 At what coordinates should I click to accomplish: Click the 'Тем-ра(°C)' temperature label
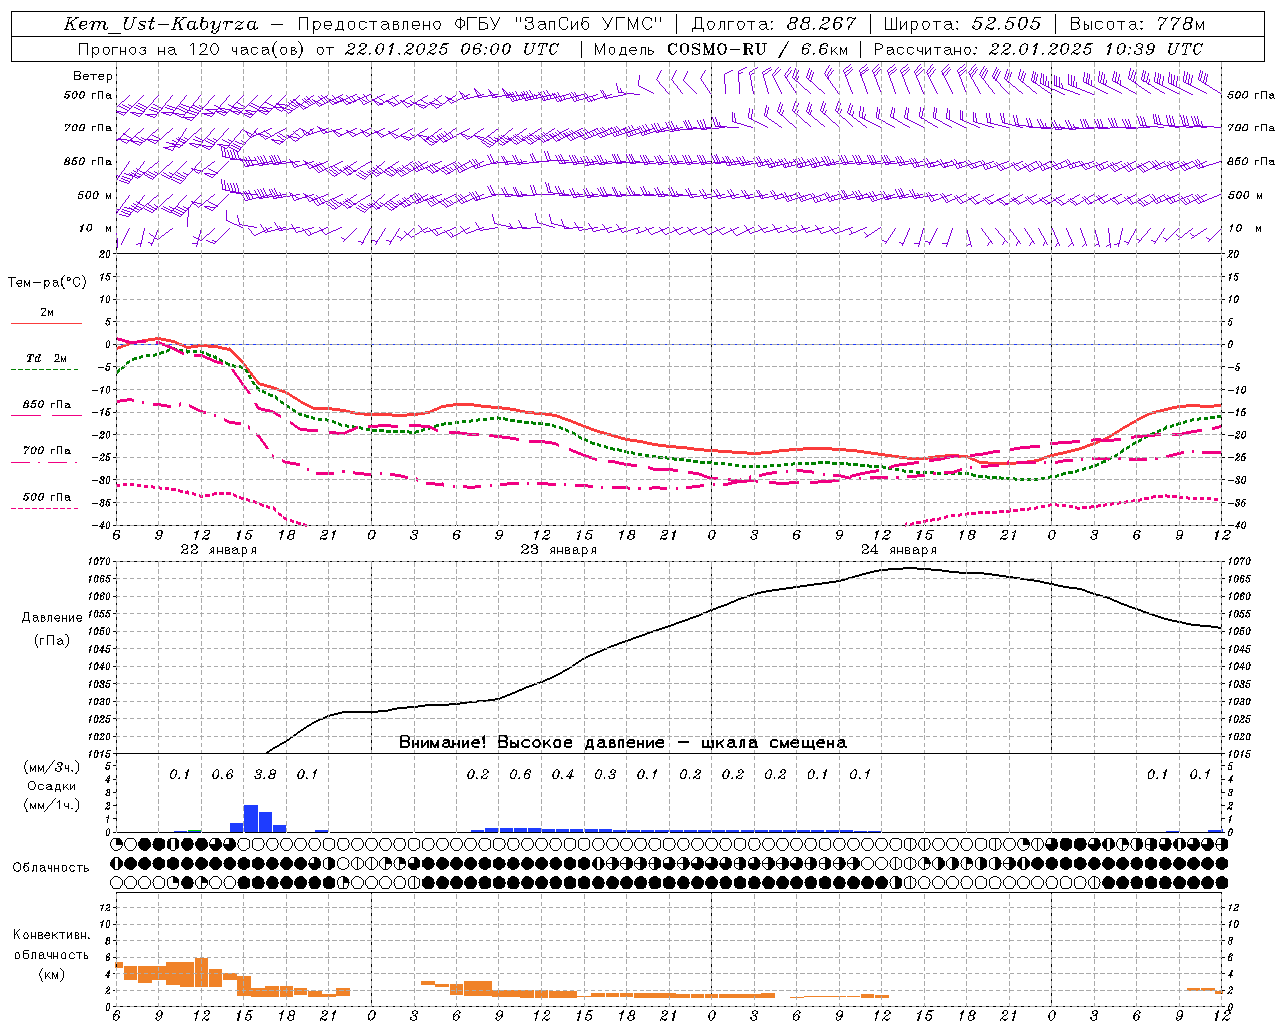[47, 283]
